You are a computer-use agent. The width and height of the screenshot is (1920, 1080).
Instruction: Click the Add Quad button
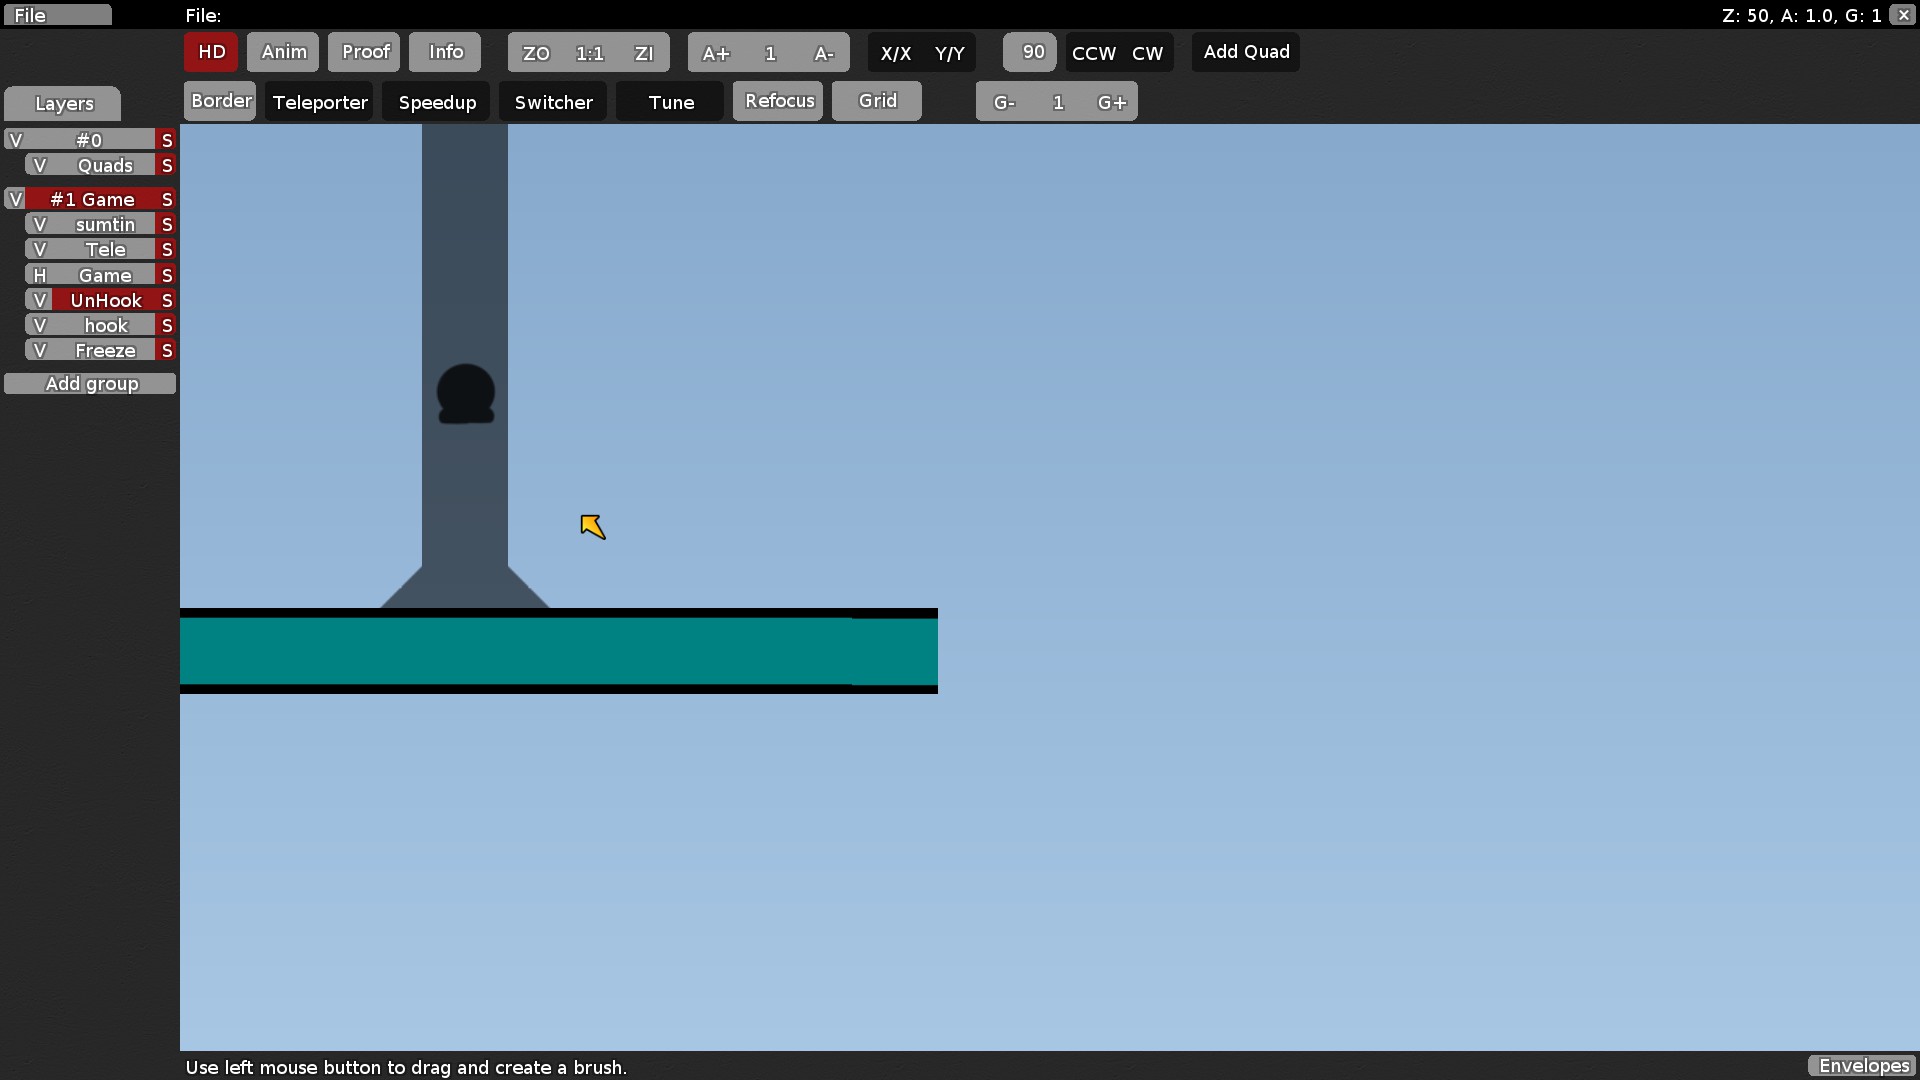[x=1246, y=52]
